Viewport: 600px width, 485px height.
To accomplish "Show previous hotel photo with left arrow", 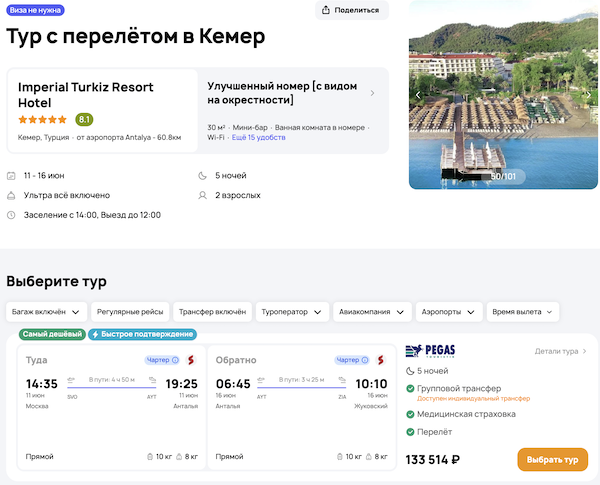I will [x=418, y=95].
